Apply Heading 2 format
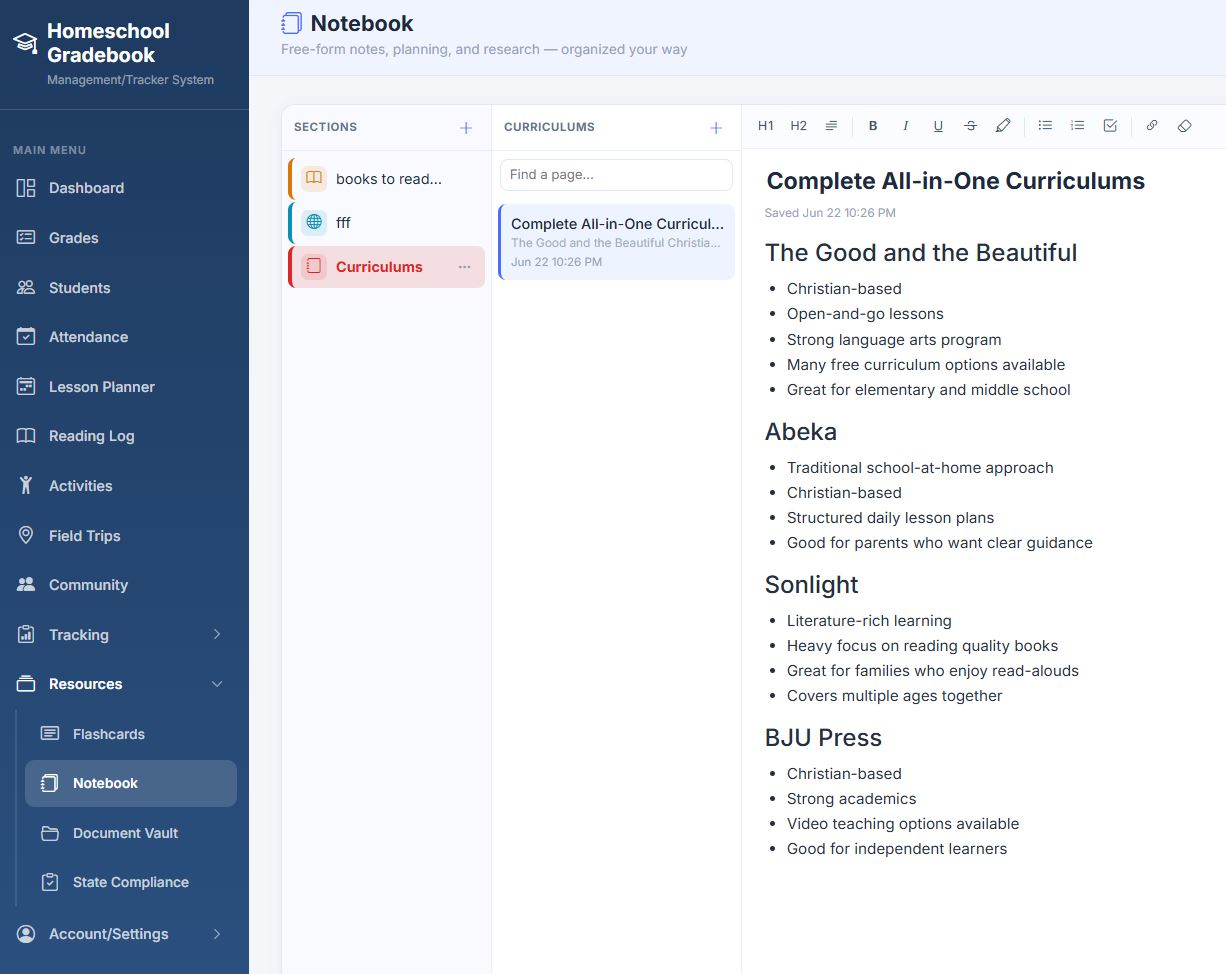The width and height of the screenshot is (1226, 974). pyautogui.click(x=798, y=126)
